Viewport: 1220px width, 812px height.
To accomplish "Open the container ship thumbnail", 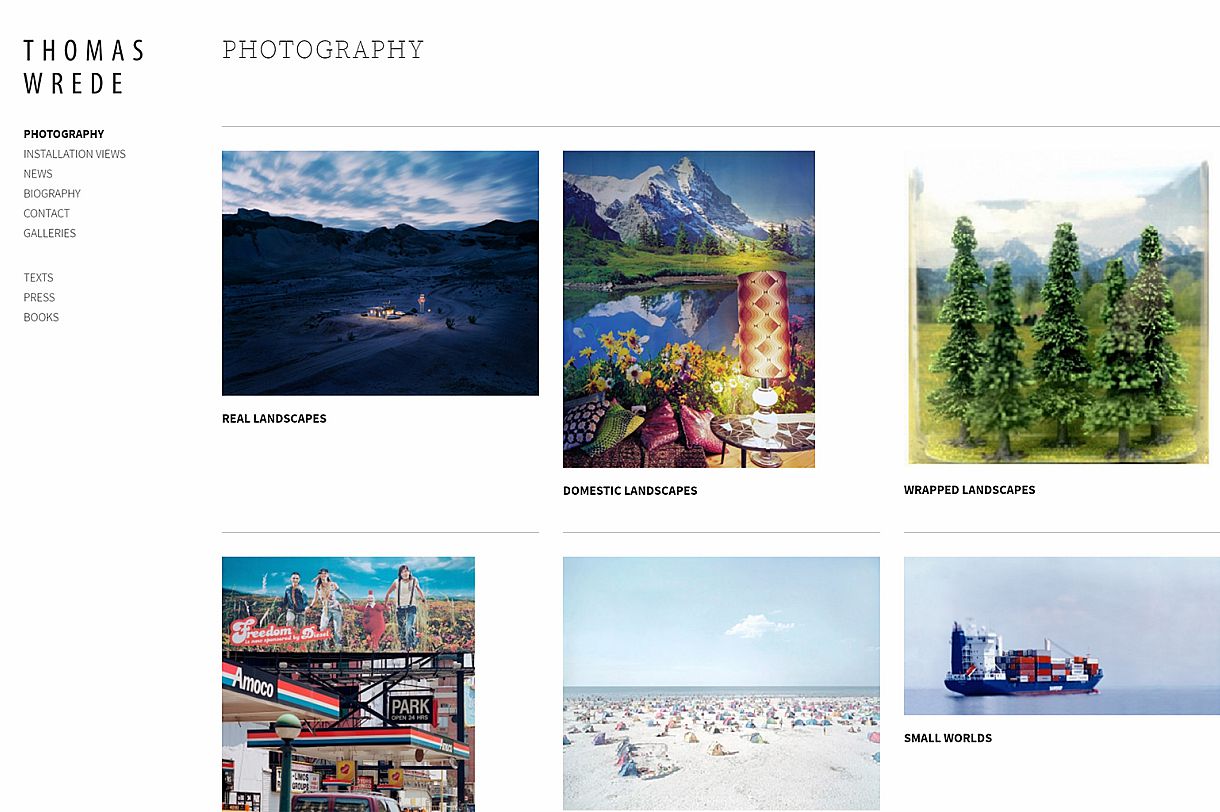I will tap(1062, 636).
